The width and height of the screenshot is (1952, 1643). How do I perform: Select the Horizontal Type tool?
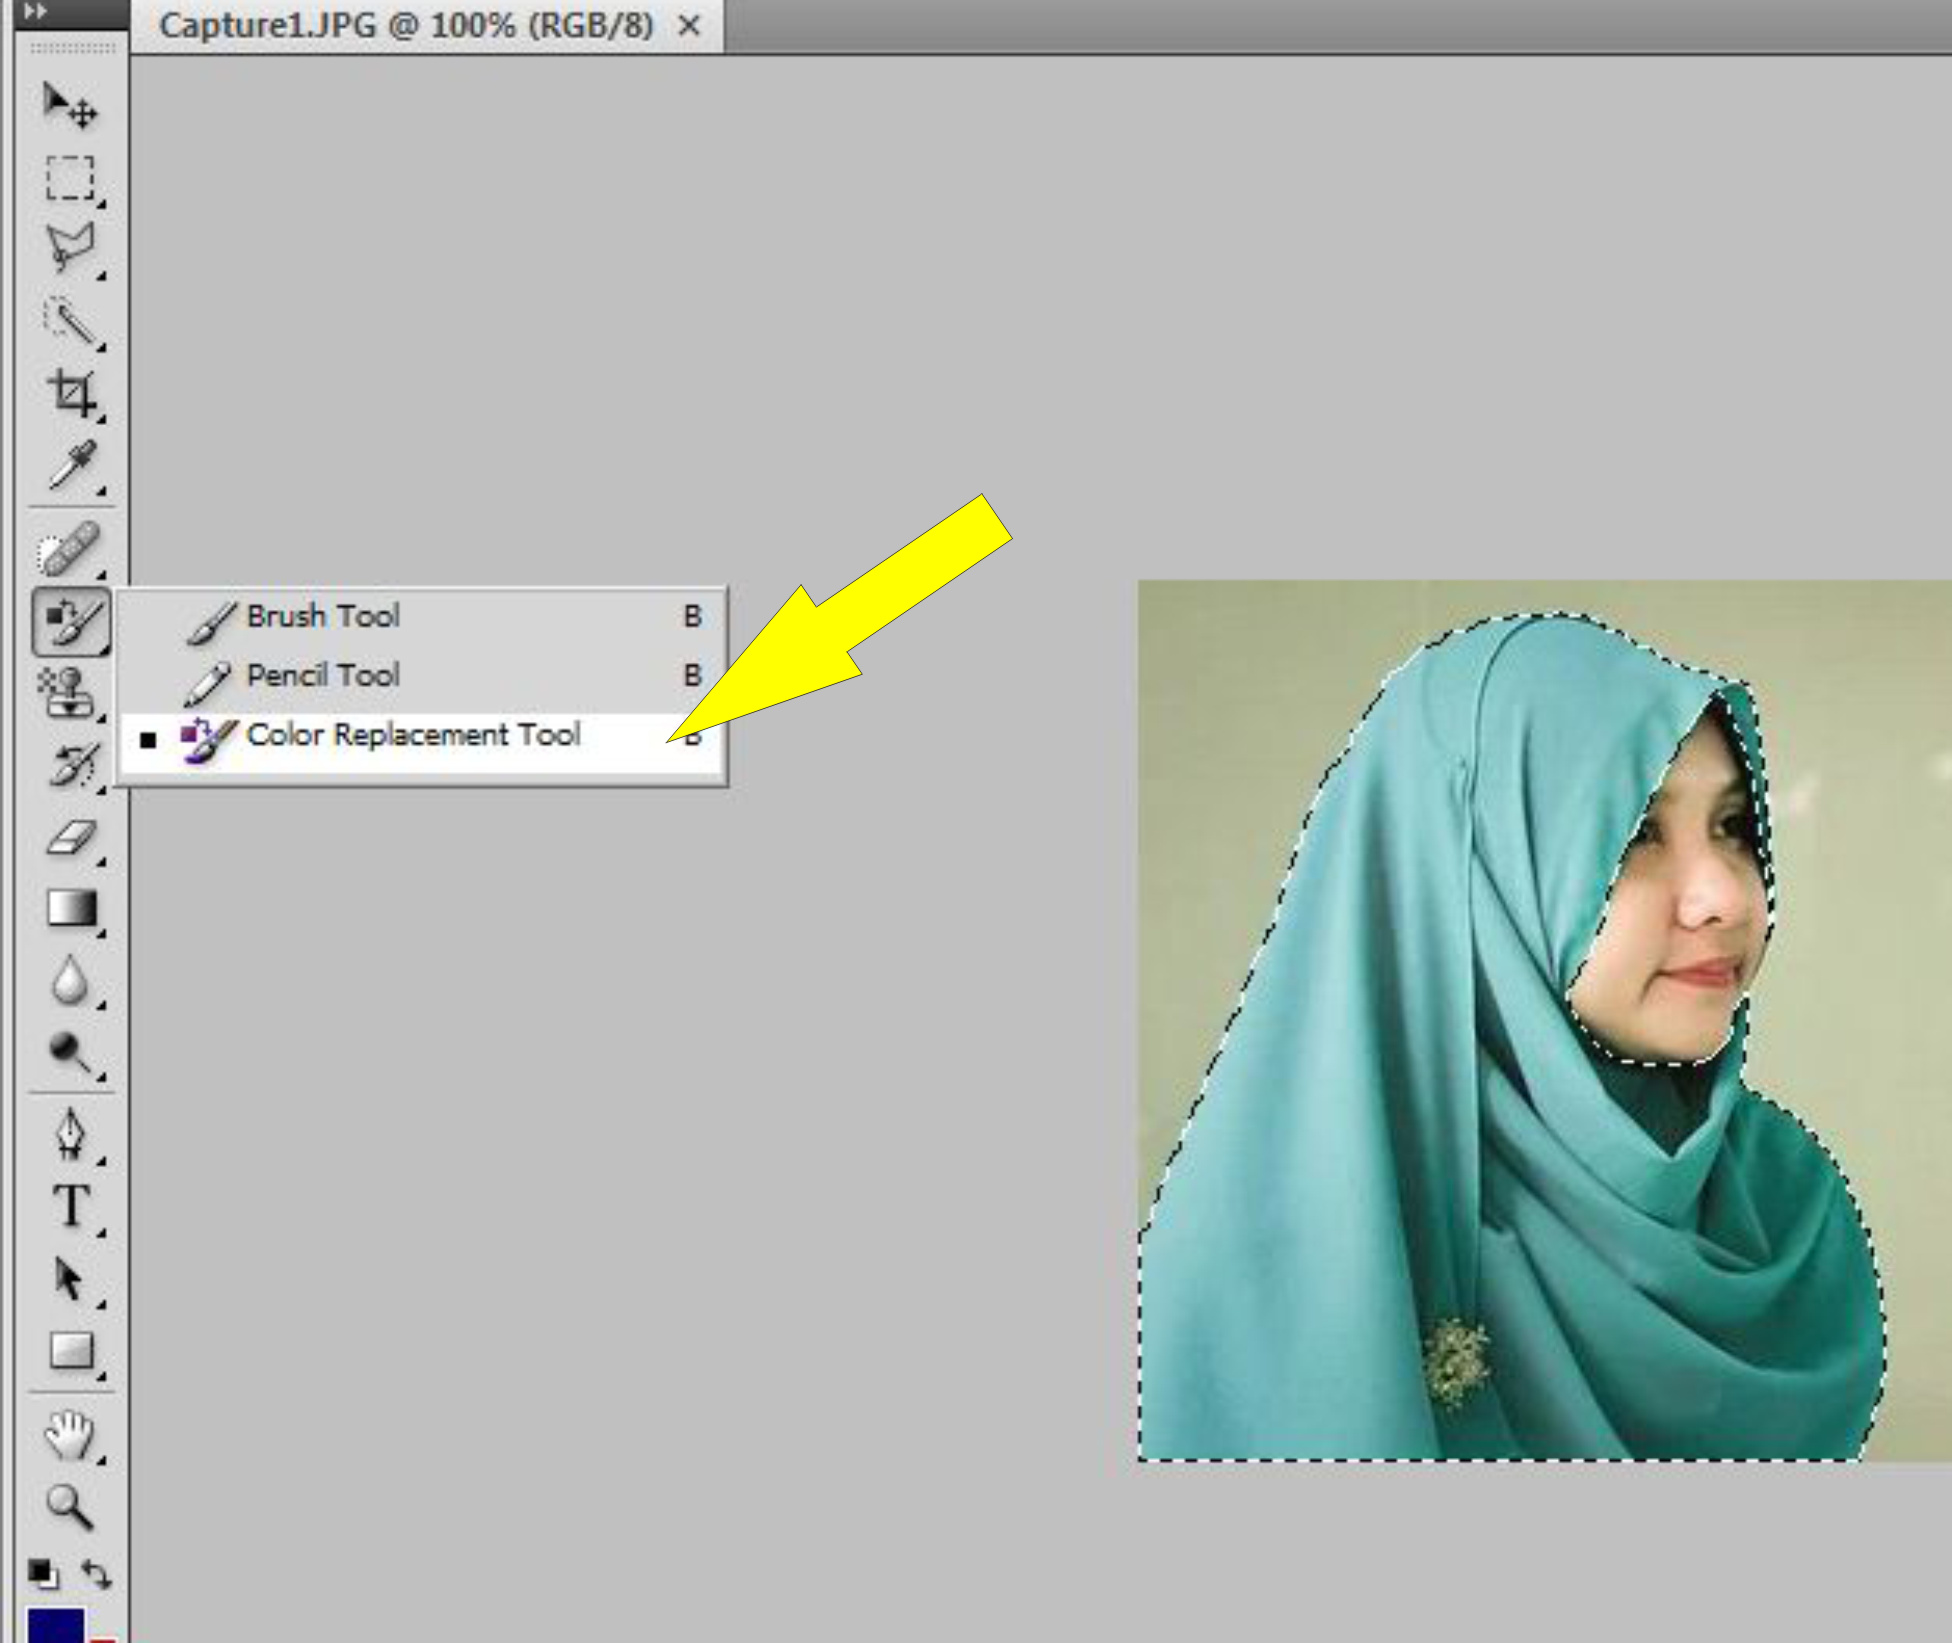point(70,1206)
